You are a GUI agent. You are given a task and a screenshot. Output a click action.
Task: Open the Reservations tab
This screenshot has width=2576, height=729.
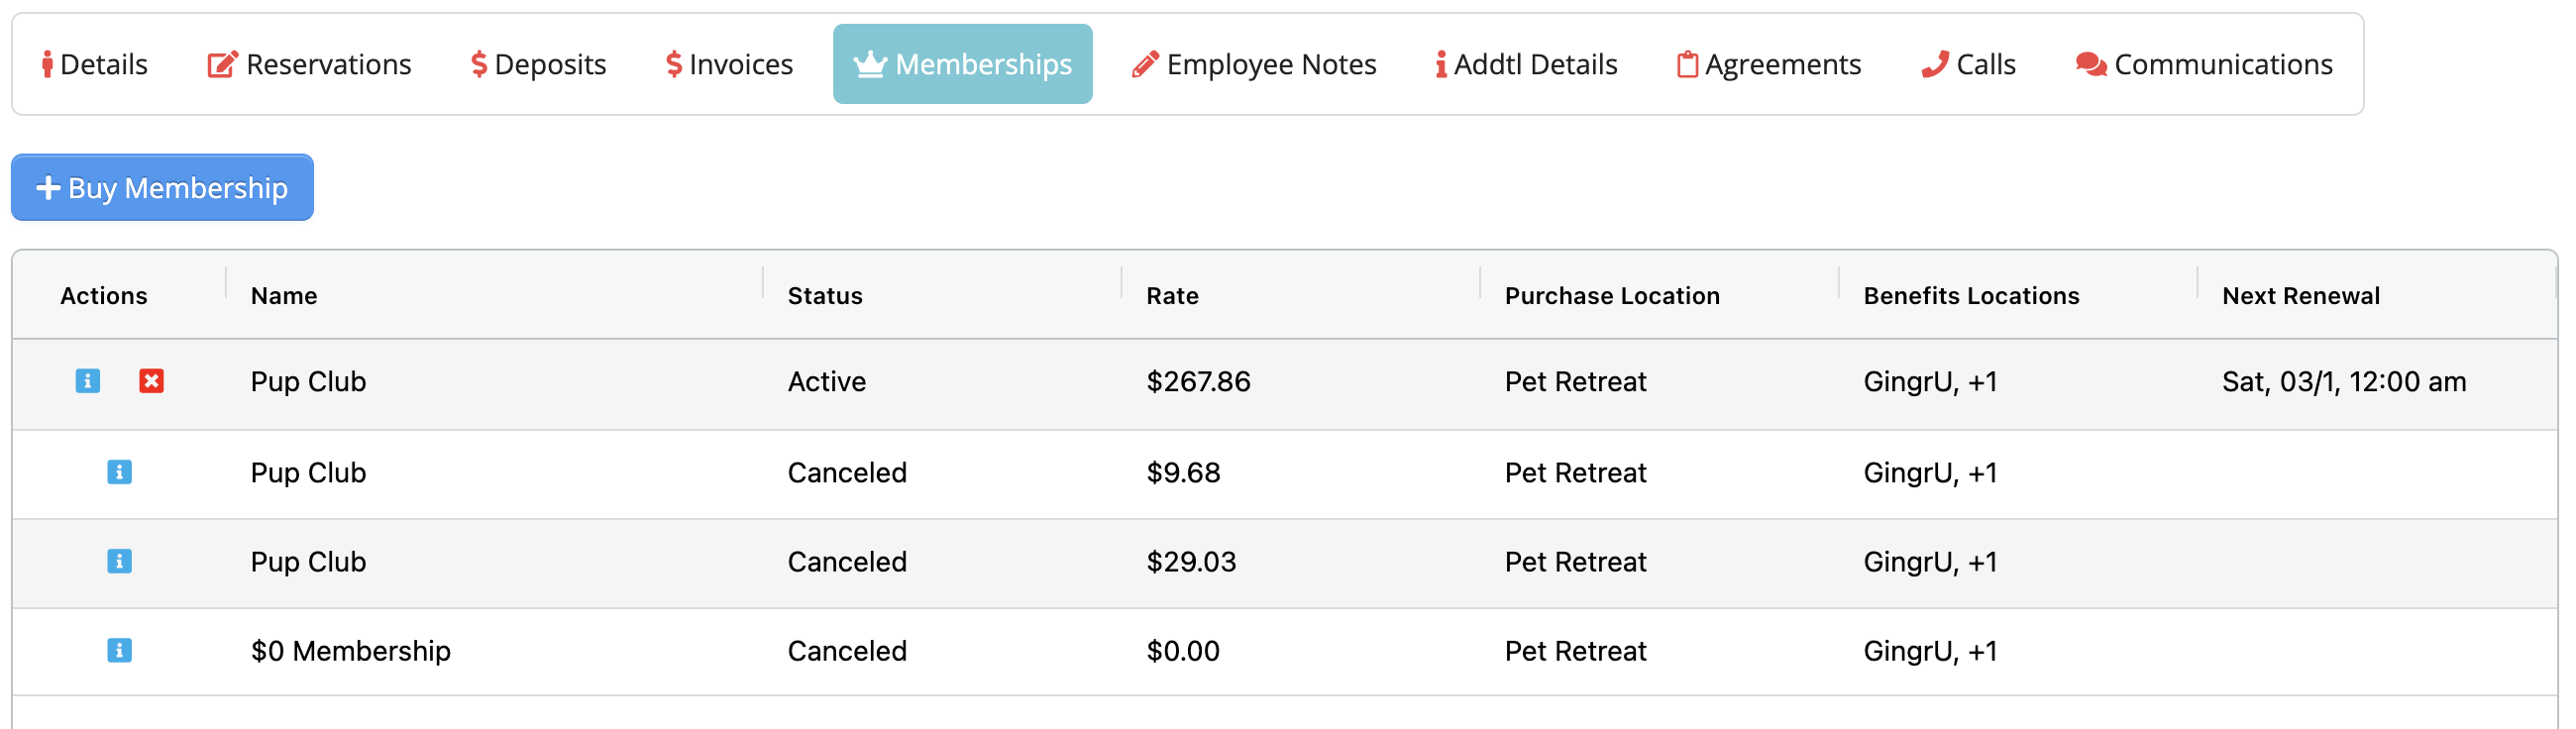(309, 64)
